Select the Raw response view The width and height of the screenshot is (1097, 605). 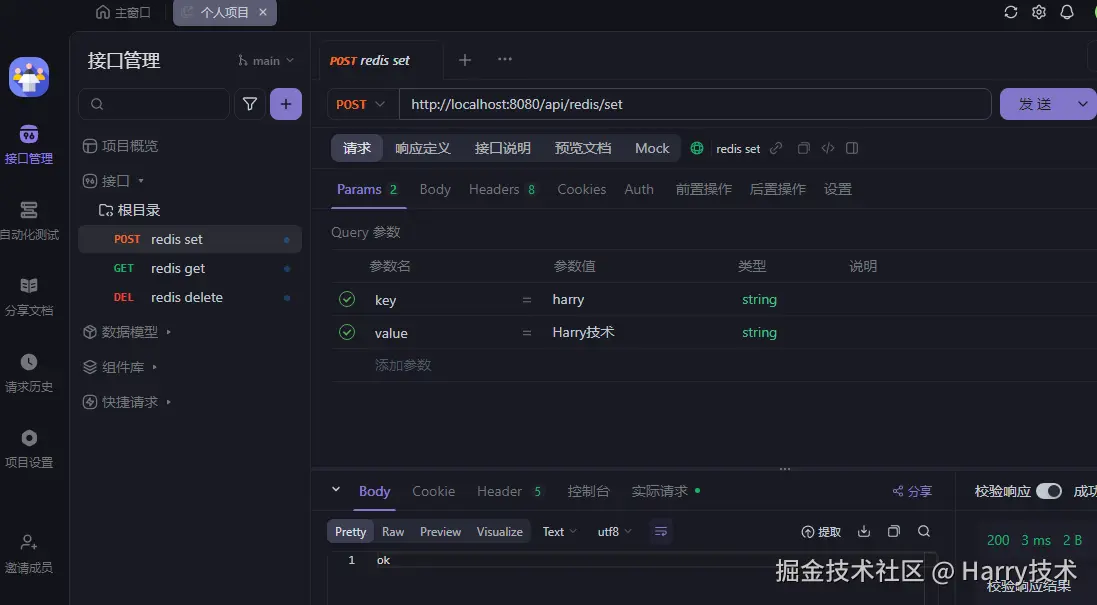(x=392, y=532)
